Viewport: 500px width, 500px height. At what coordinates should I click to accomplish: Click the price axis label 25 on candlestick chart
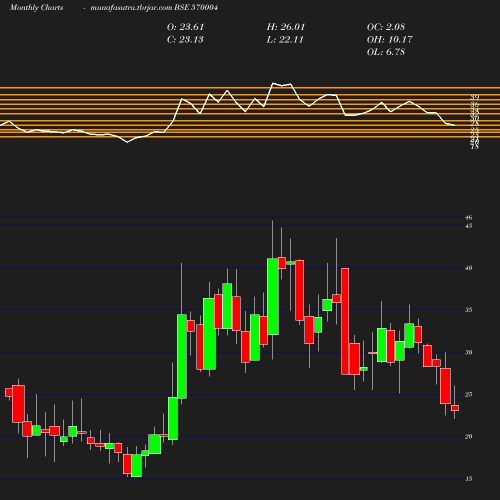pos(469,395)
